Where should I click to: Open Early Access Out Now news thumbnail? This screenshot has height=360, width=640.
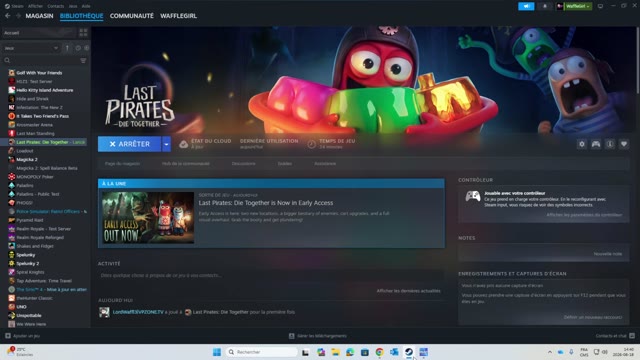tap(148, 218)
